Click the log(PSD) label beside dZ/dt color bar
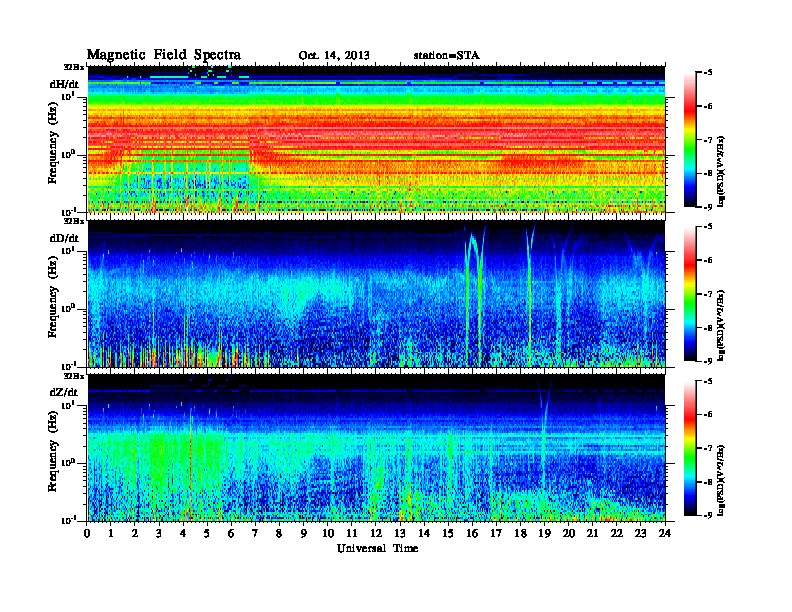The image size is (792, 612). 722,480
